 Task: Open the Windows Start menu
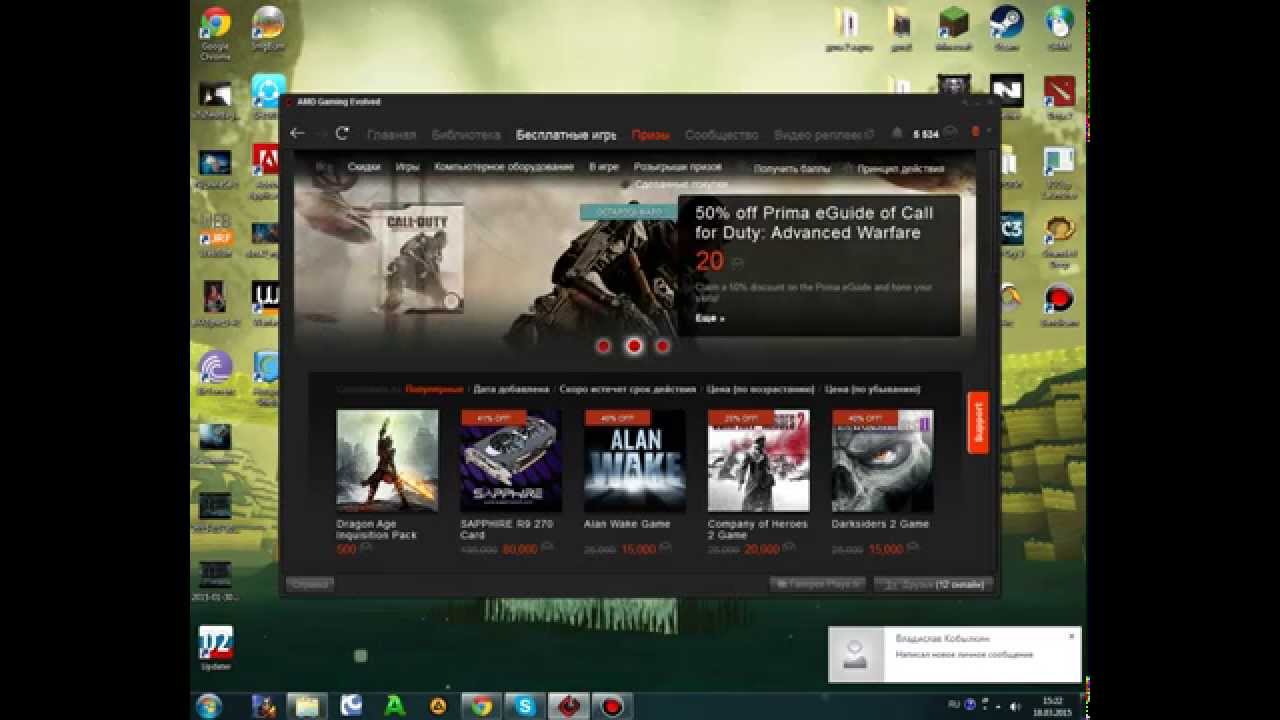(x=209, y=705)
